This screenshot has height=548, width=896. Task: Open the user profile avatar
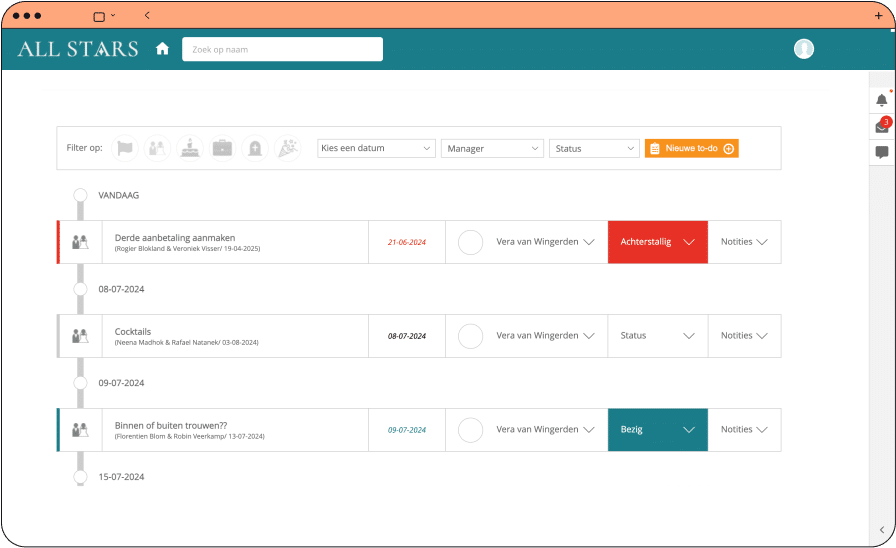pyautogui.click(x=803, y=49)
